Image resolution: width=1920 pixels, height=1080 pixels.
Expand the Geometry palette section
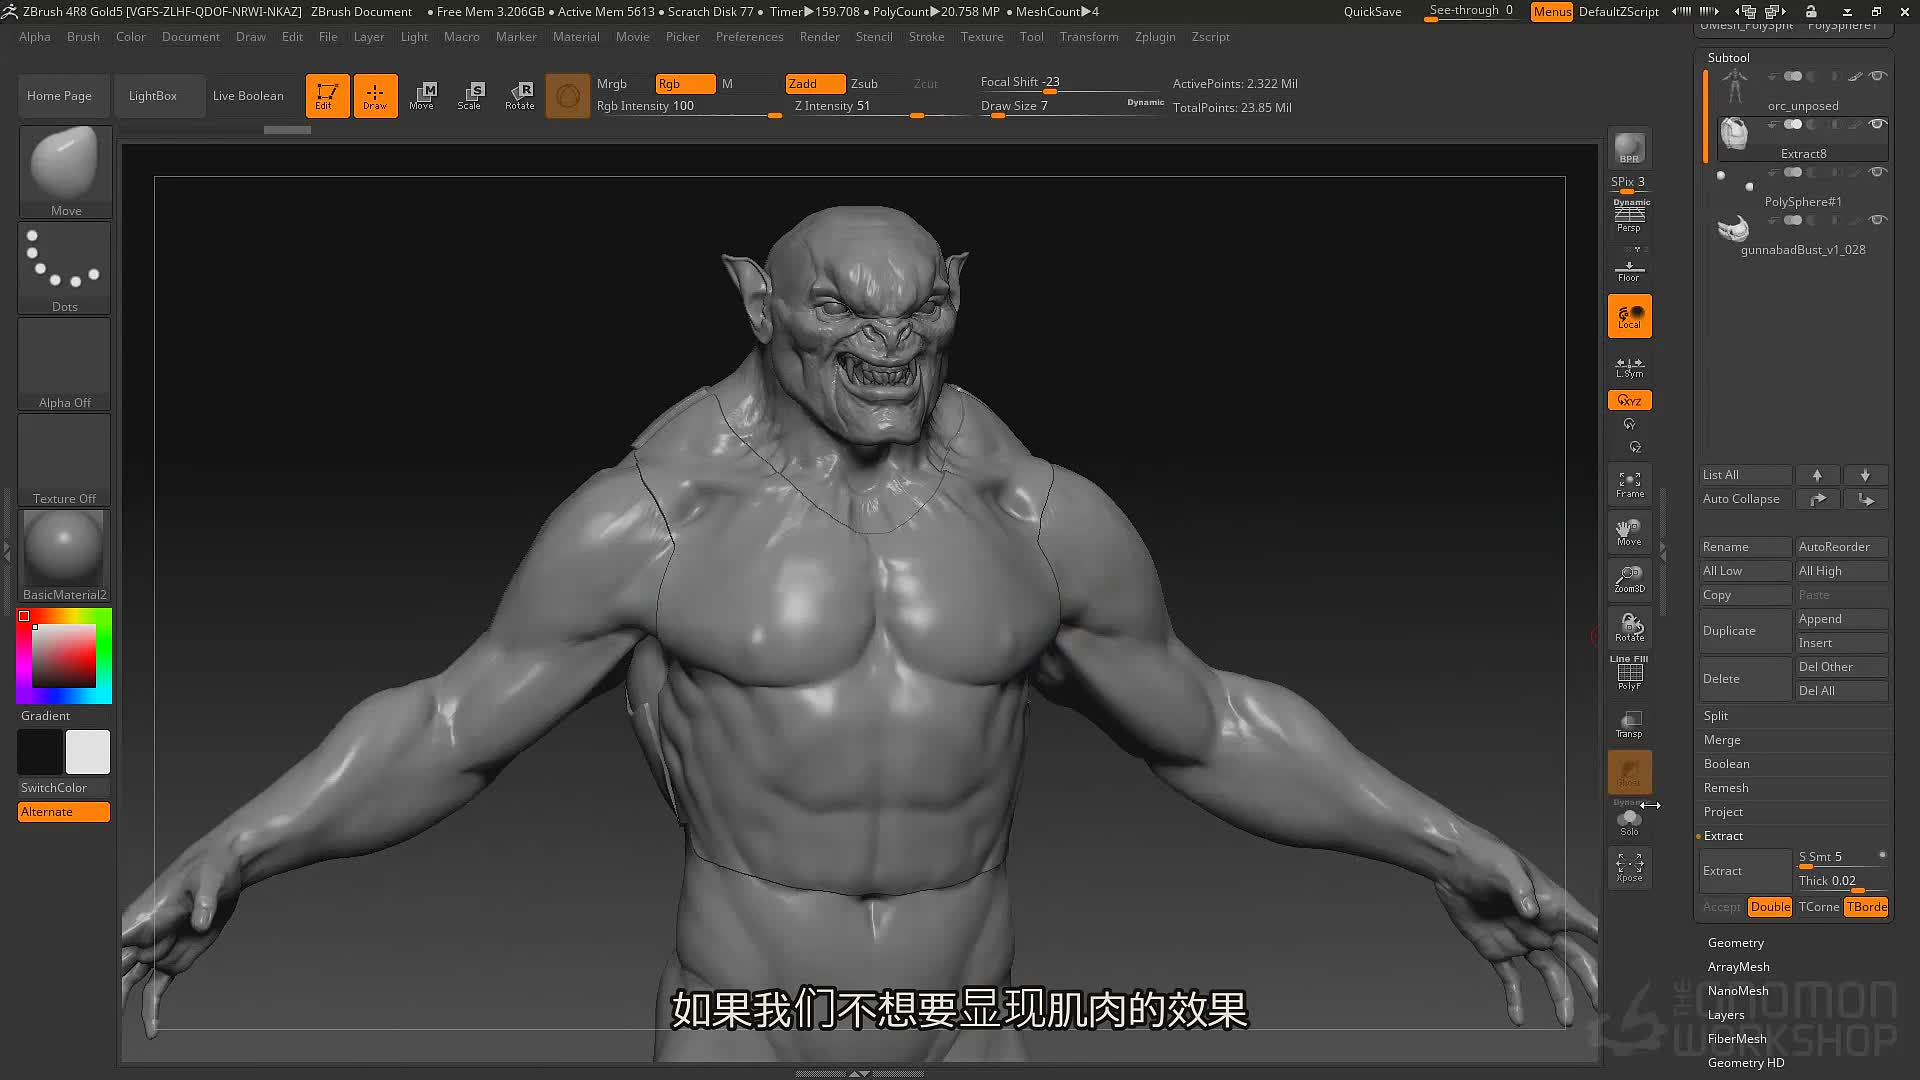coord(1735,943)
